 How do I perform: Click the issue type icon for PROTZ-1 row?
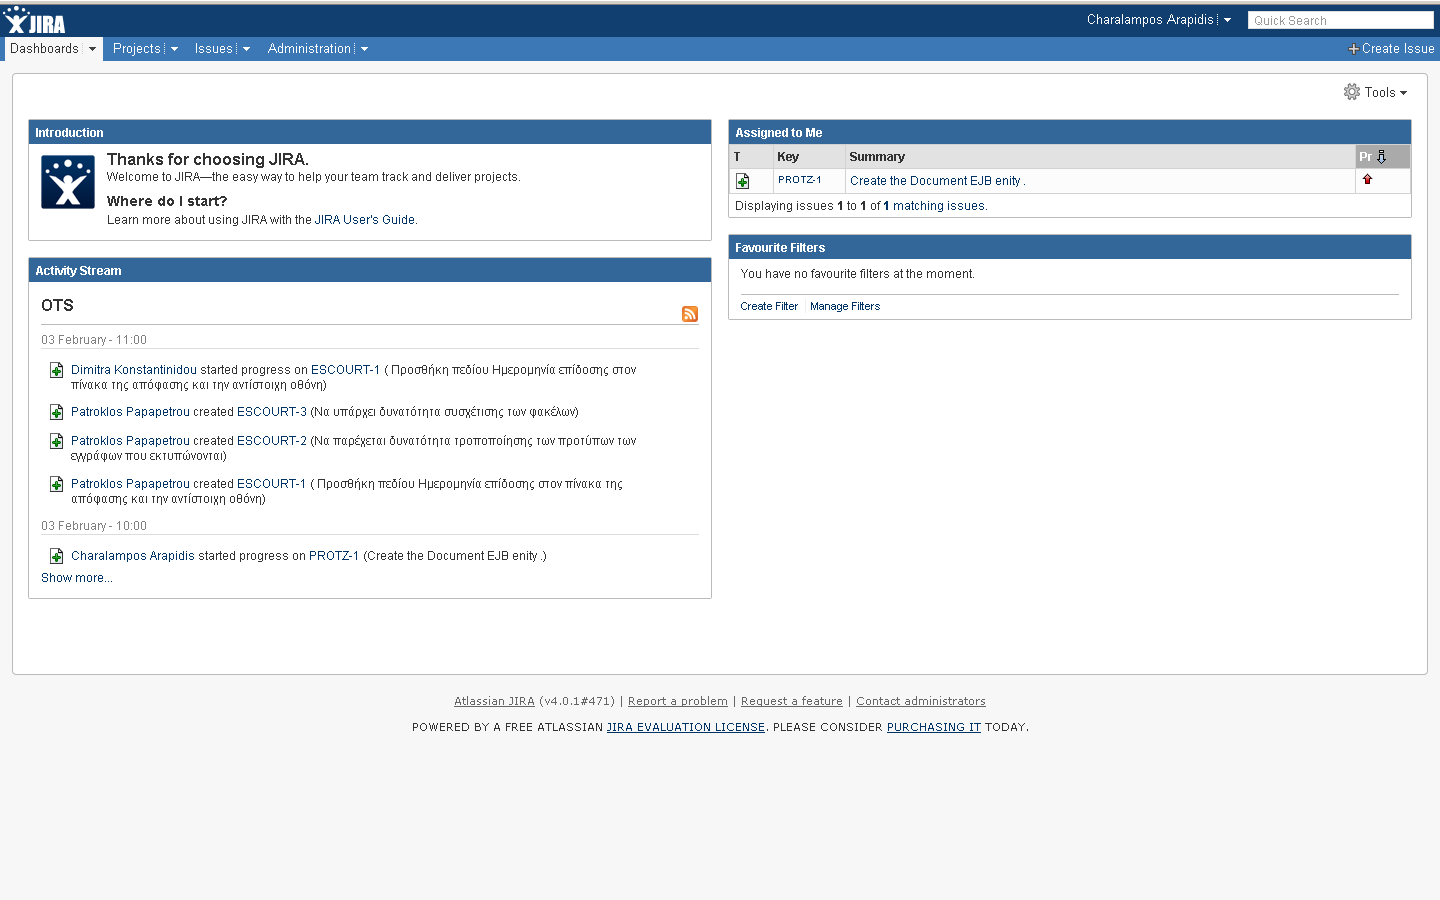pyautogui.click(x=742, y=181)
